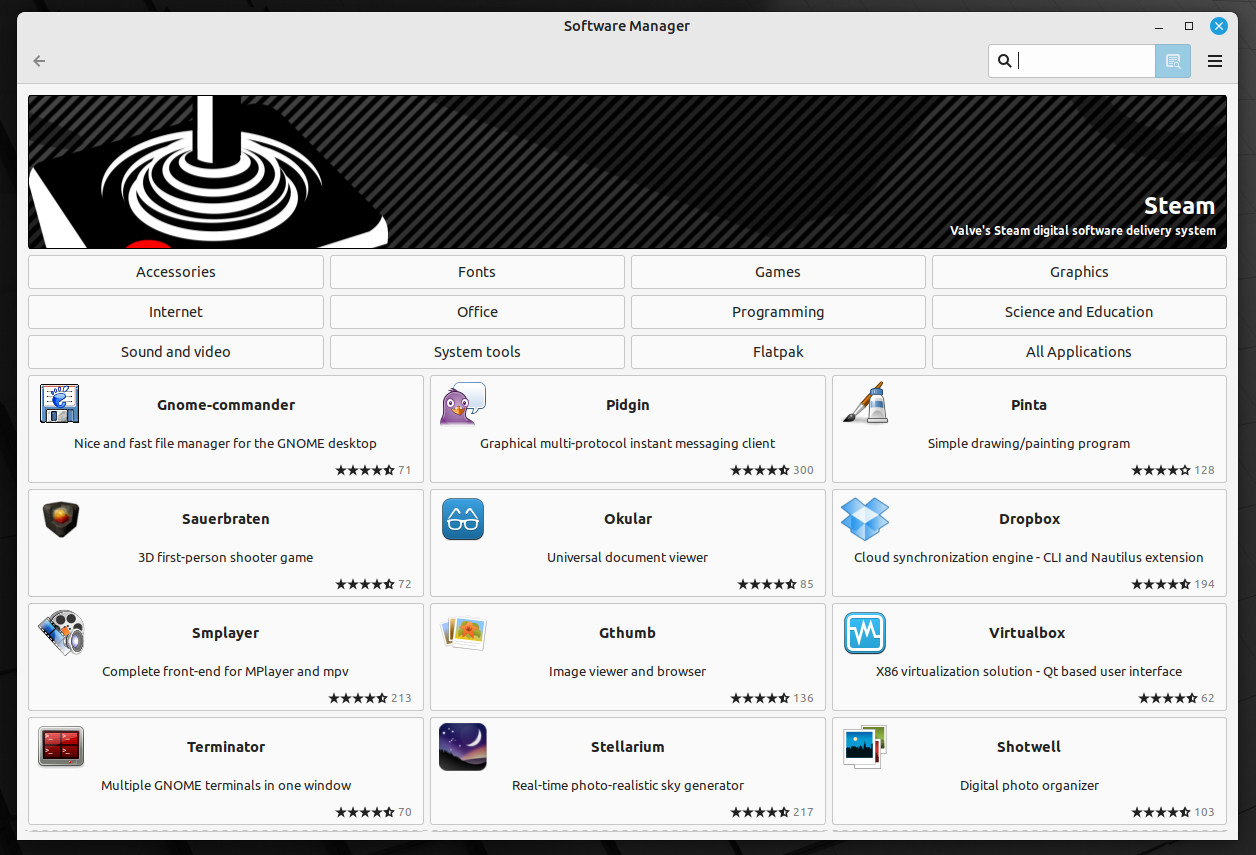Image resolution: width=1256 pixels, height=855 pixels.
Task: Toggle the search-in-descriptions button beside search
Action: 1173,61
